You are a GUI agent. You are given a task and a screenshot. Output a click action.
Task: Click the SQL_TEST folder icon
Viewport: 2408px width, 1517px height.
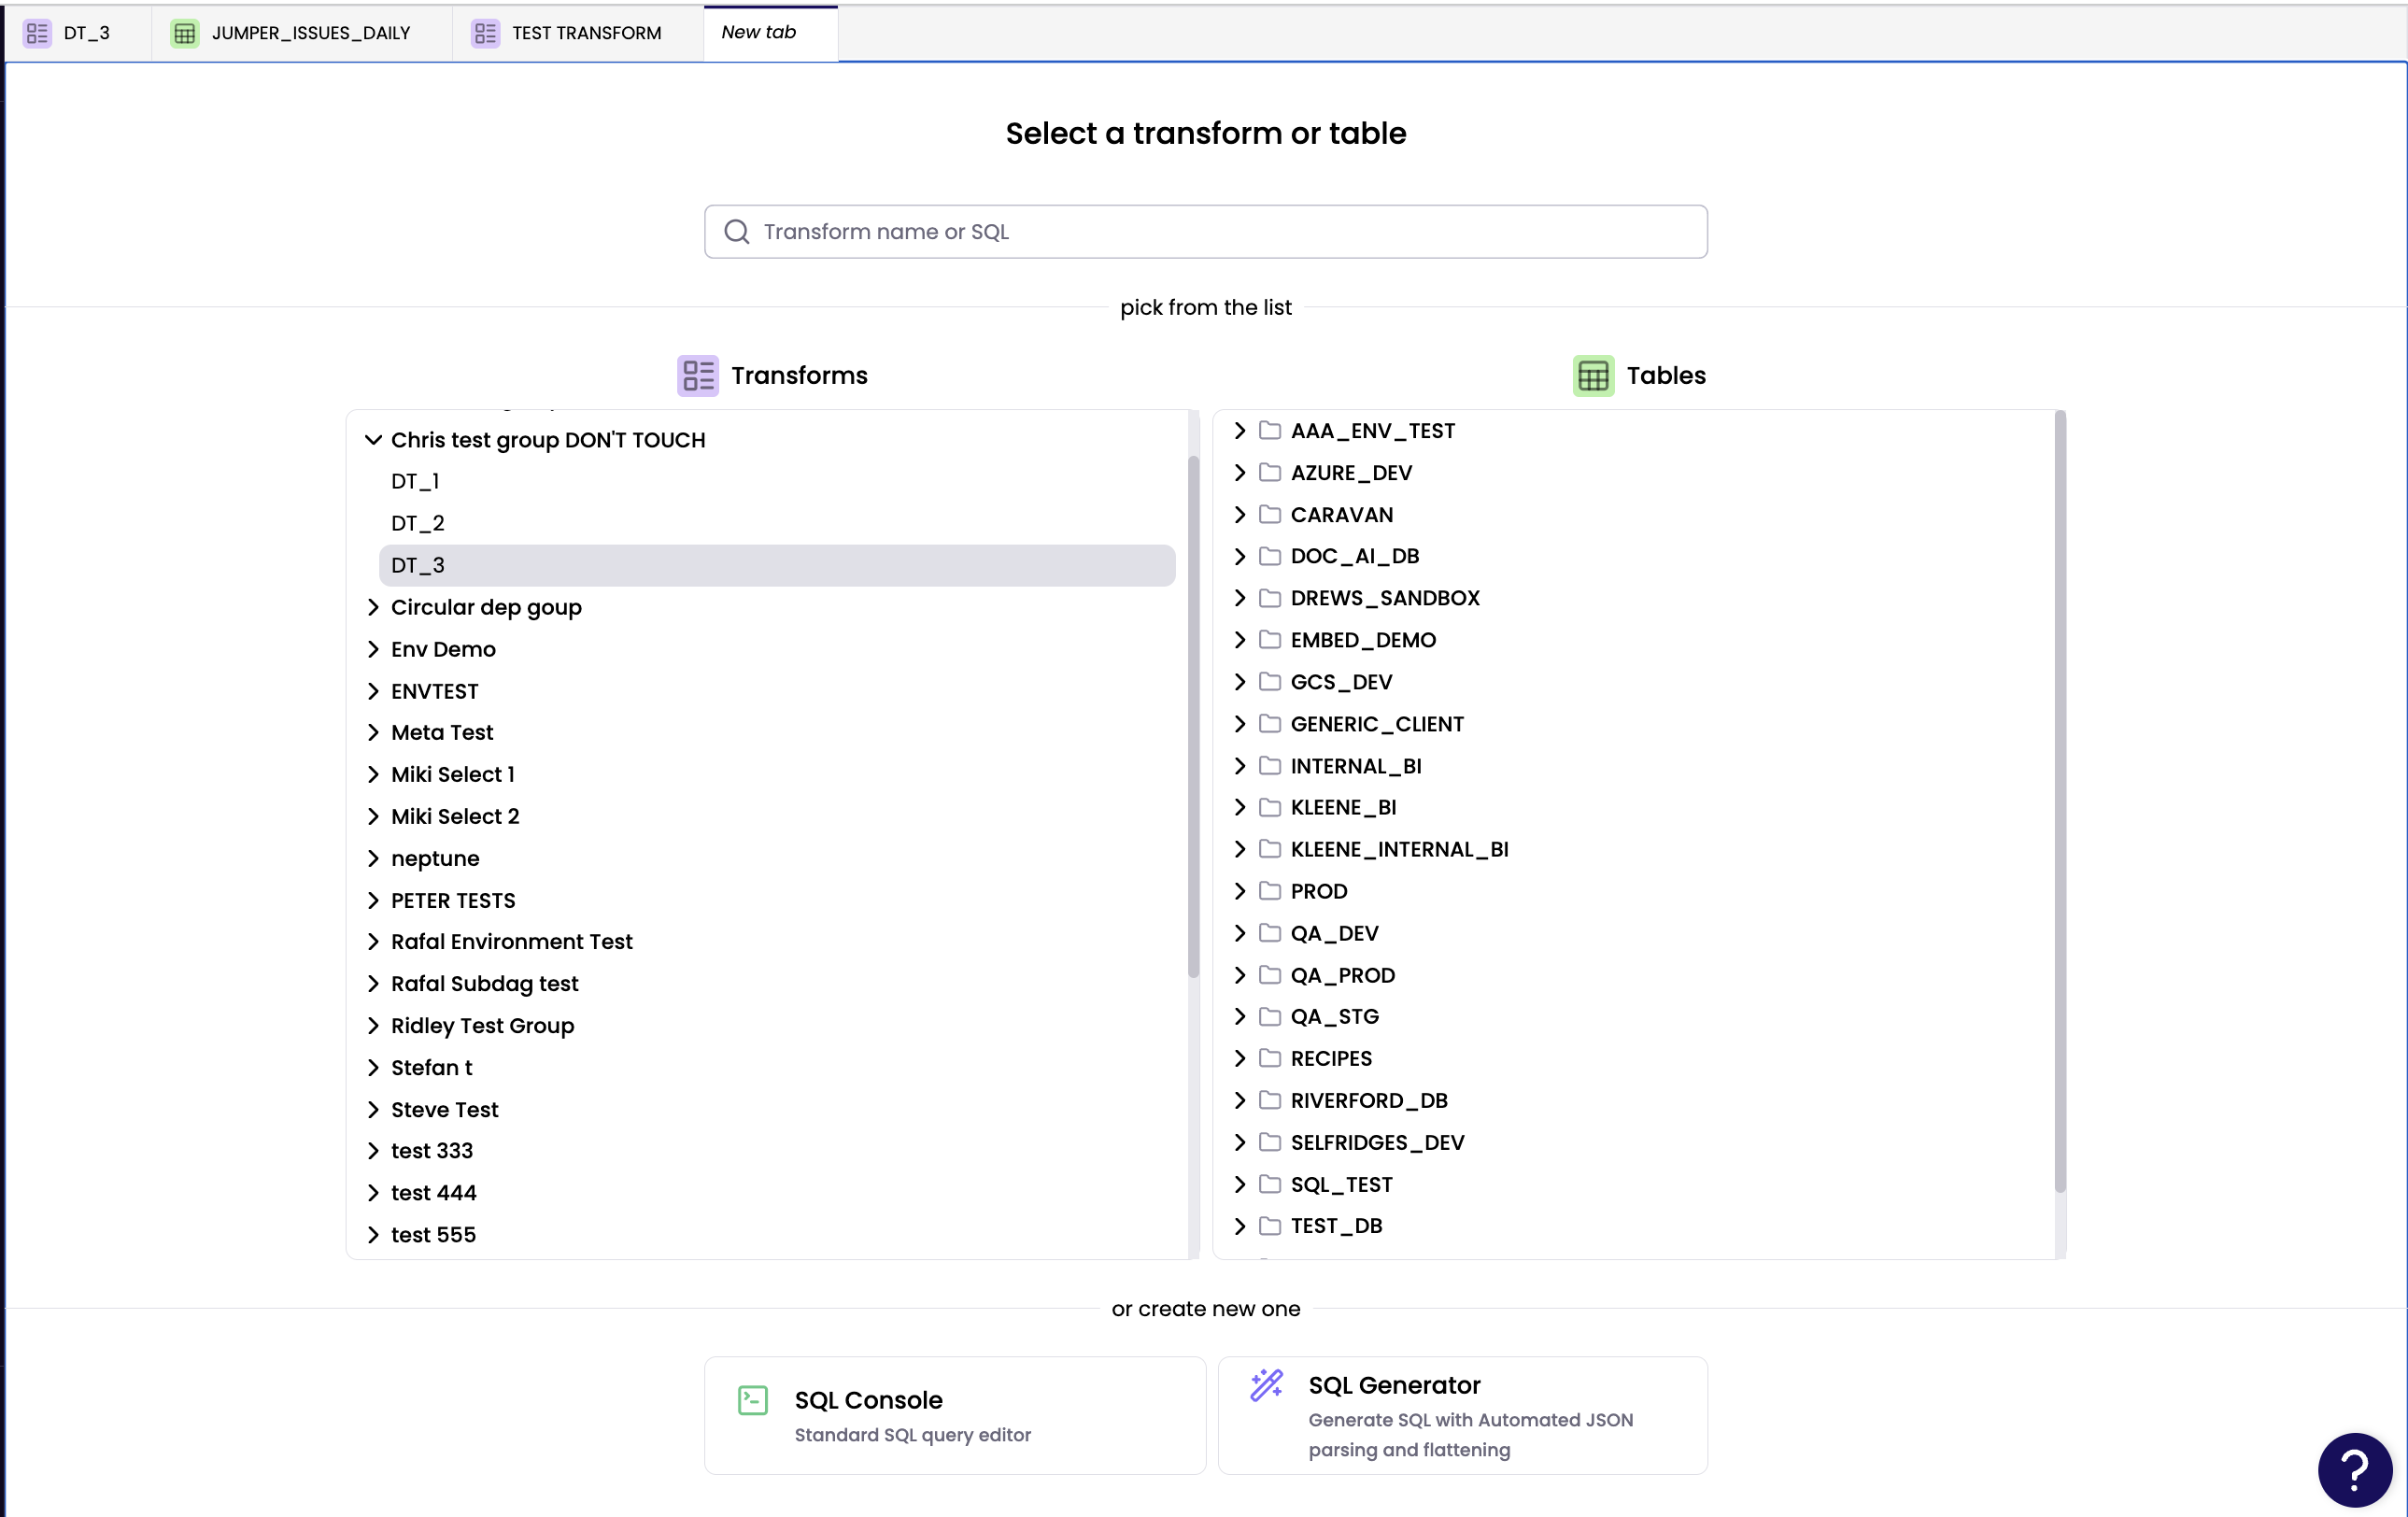[1269, 1184]
